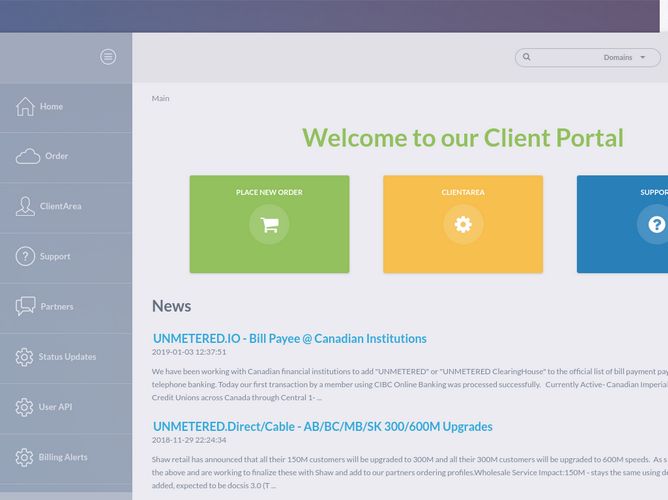
Task: Open Status Updates in the sidebar menu
Action: pyautogui.click(x=66, y=359)
